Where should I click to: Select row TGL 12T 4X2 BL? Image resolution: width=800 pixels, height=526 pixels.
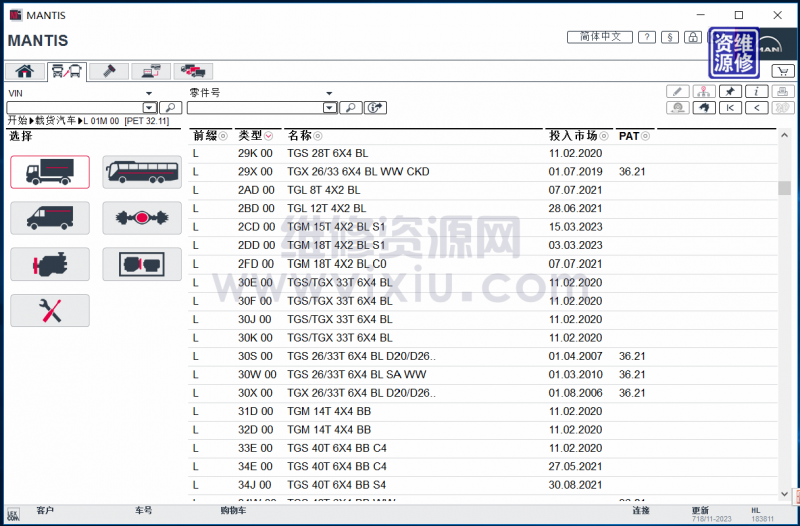[x=483, y=209]
